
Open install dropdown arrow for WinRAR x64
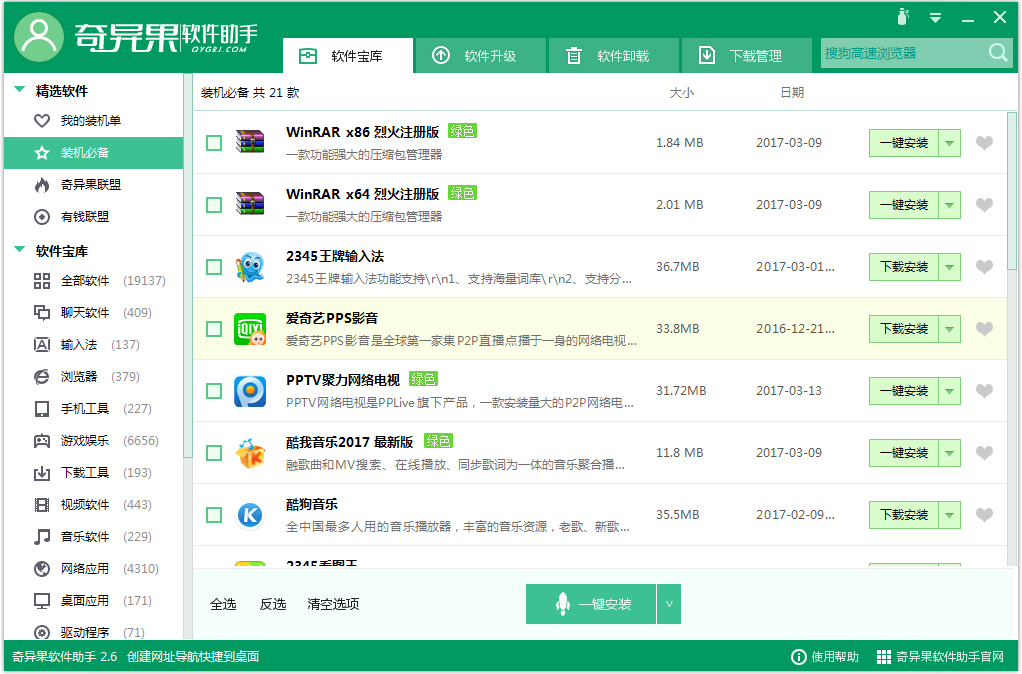tap(950, 205)
